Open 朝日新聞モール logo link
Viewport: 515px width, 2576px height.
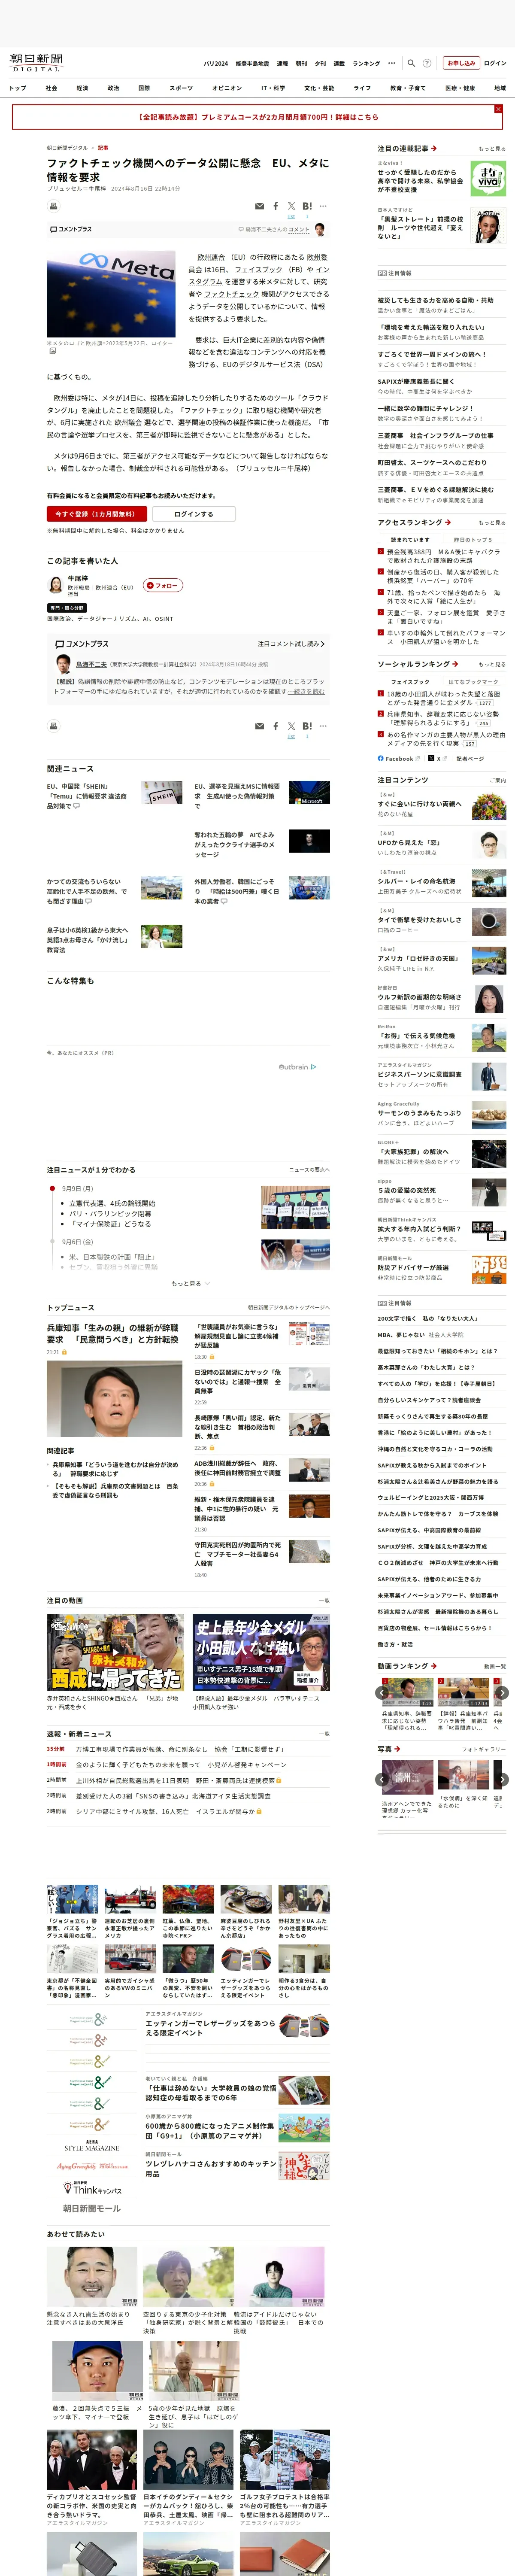[x=92, y=2208]
